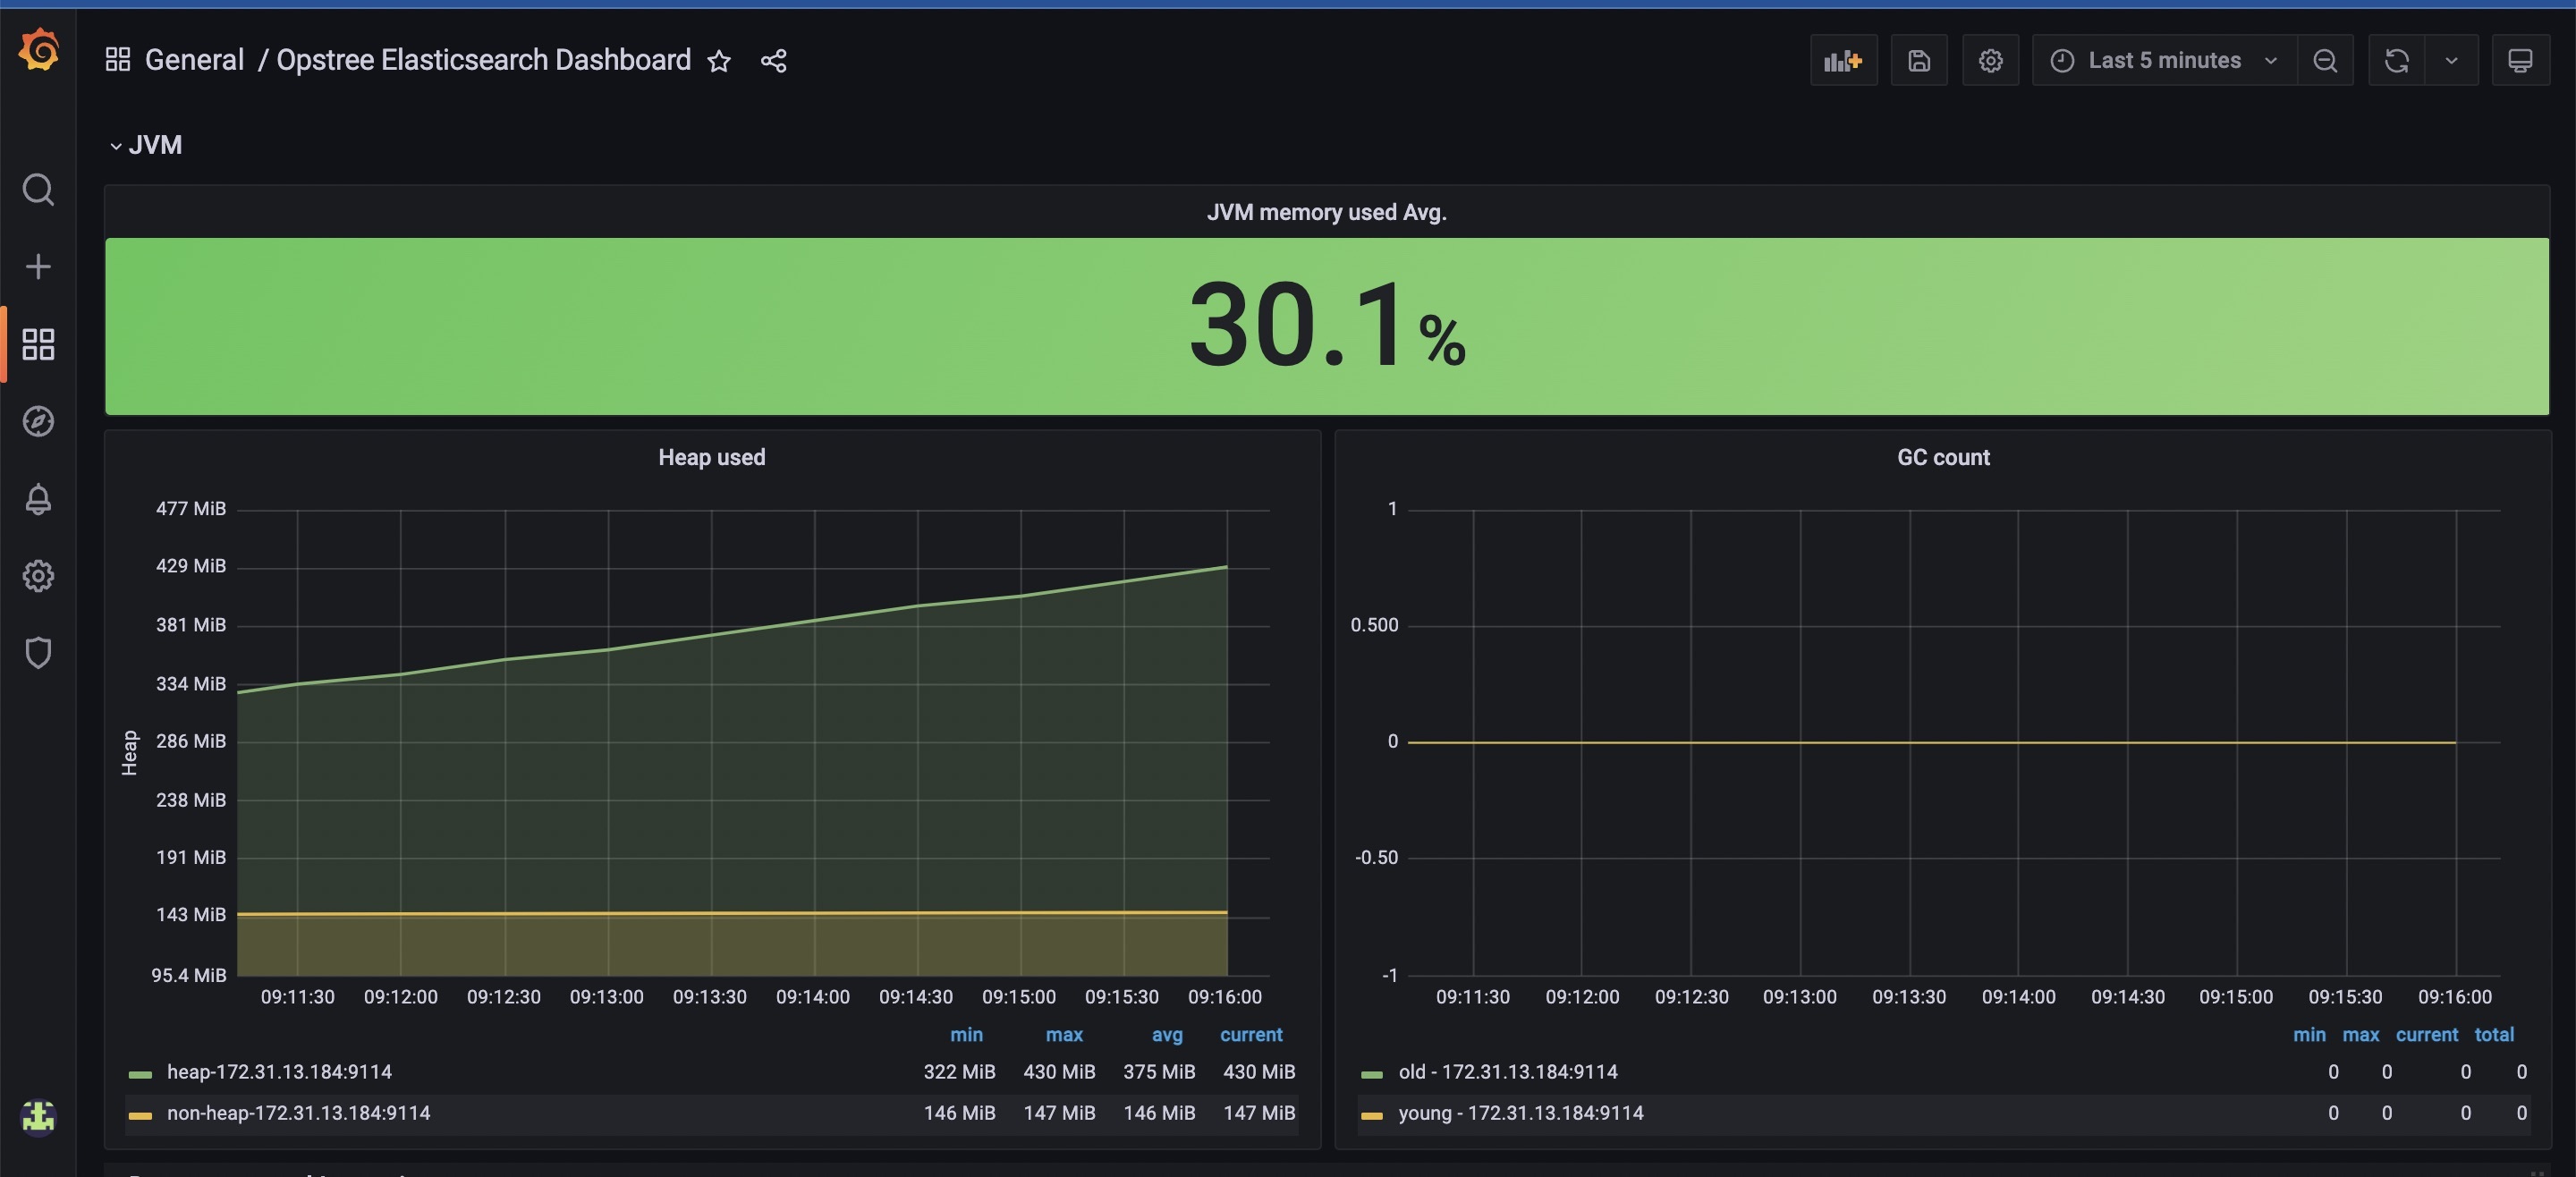
Task: Open the Last 5 minutes time picker
Action: tap(2163, 61)
